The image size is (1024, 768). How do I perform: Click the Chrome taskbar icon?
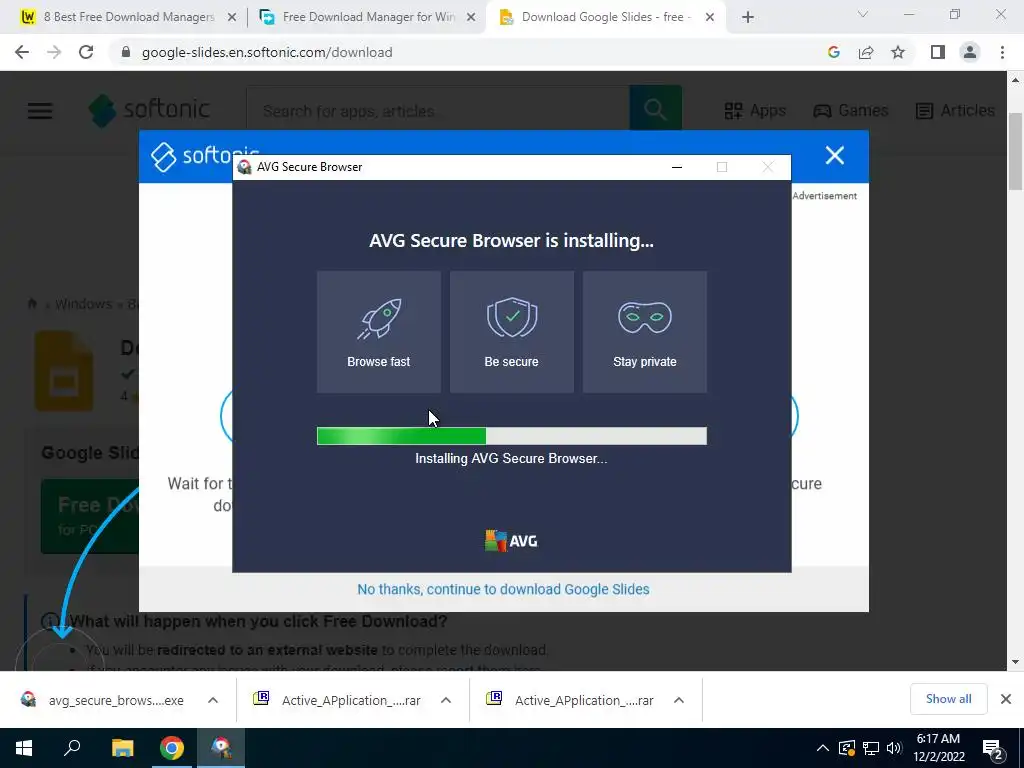(x=172, y=748)
